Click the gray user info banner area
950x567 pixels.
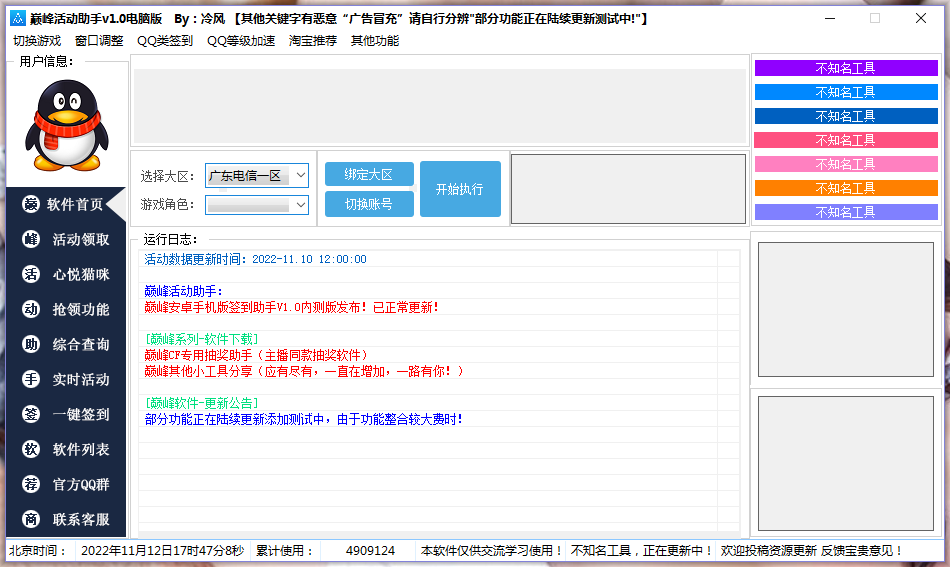point(440,106)
